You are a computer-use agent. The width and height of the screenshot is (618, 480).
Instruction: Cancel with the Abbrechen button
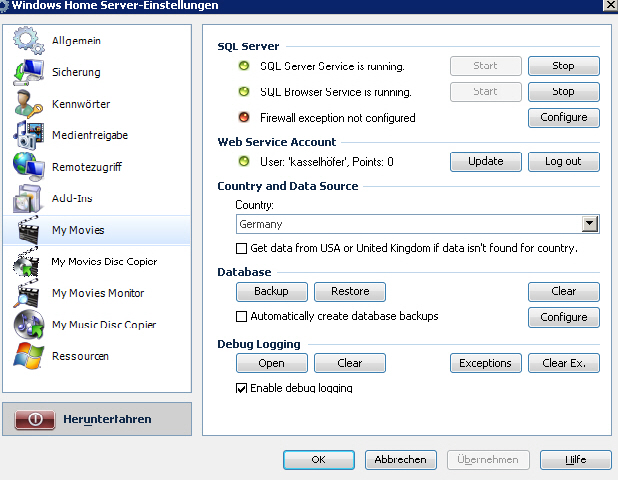coord(400,460)
